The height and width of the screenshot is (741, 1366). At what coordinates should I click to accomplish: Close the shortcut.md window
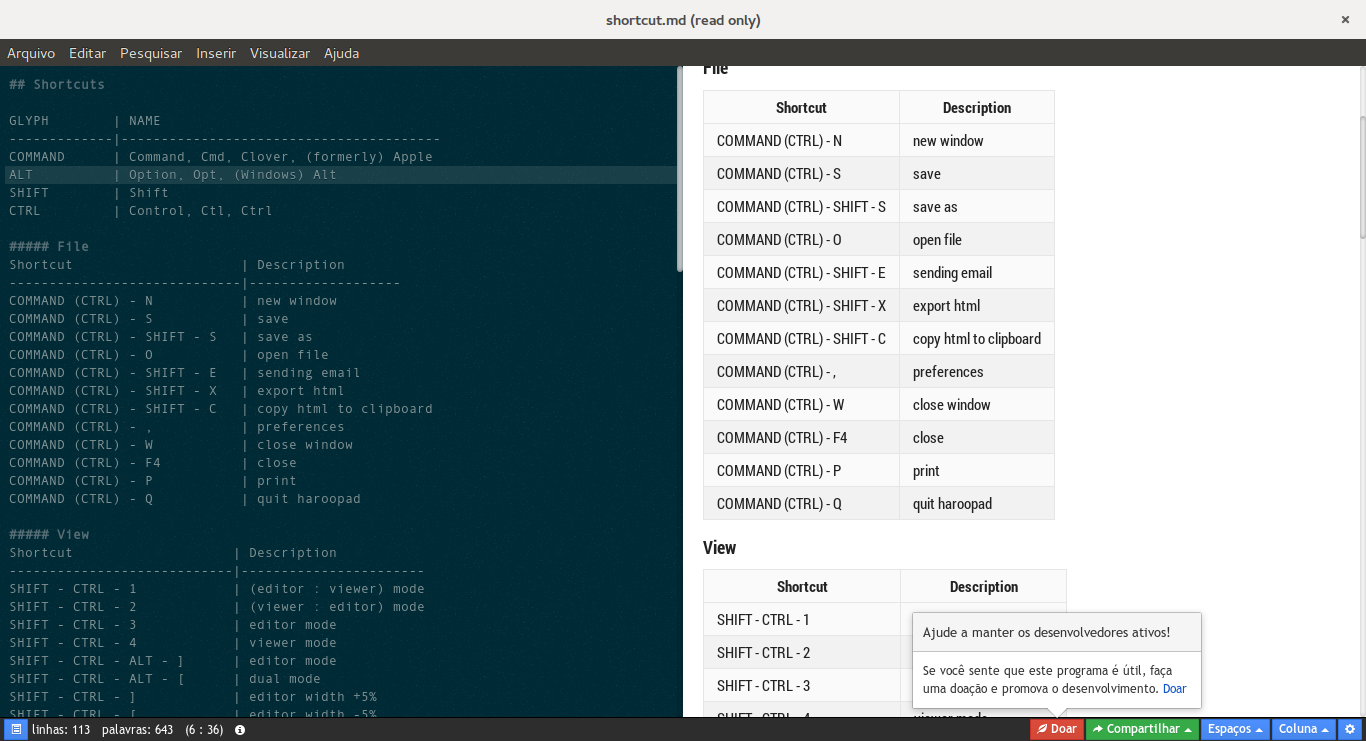click(1346, 19)
